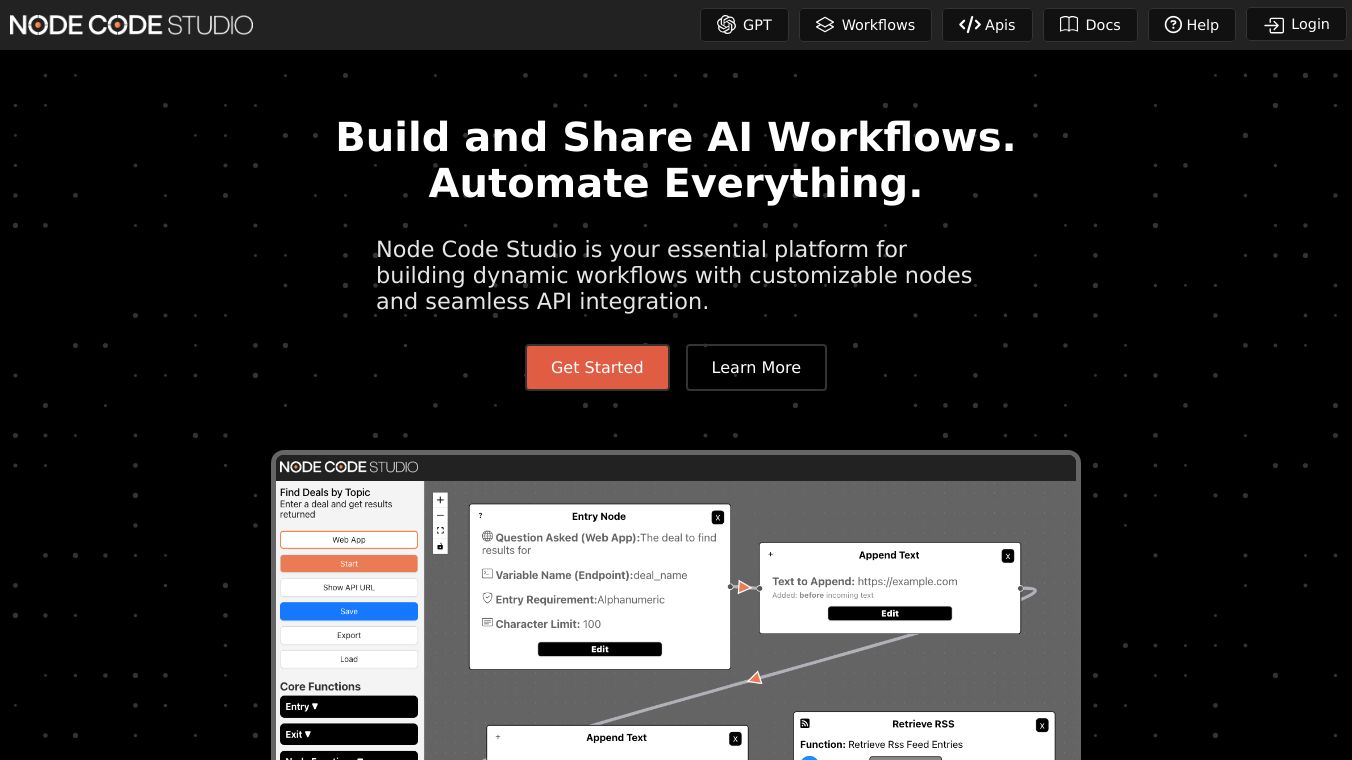Image resolution: width=1352 pixels, height=760 pixels.
Task: Click the 'Entry Node' title text
Action: coord(599,517)
